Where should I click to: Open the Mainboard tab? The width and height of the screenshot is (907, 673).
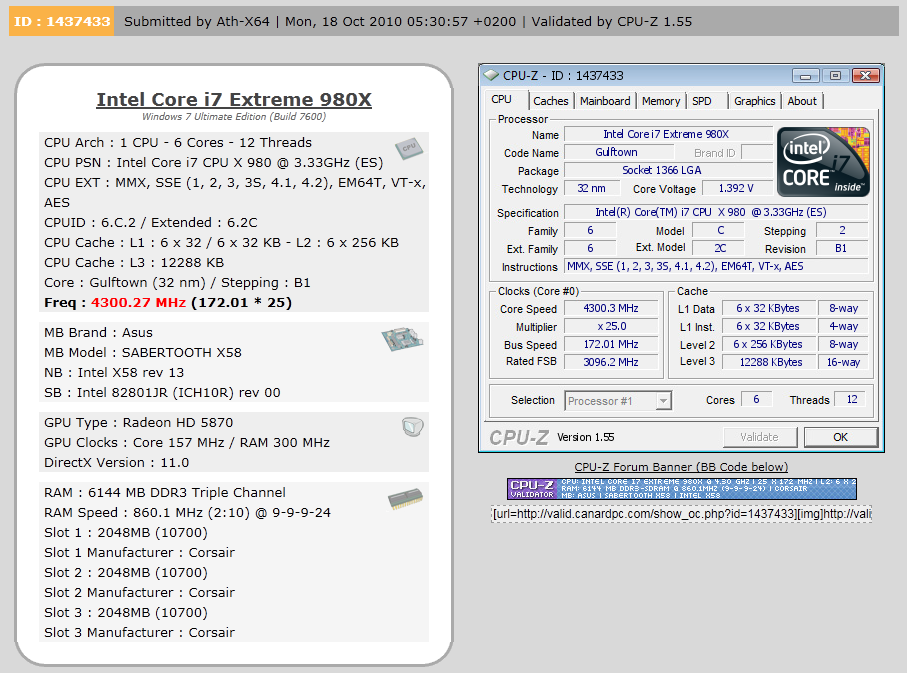(605, 101)
